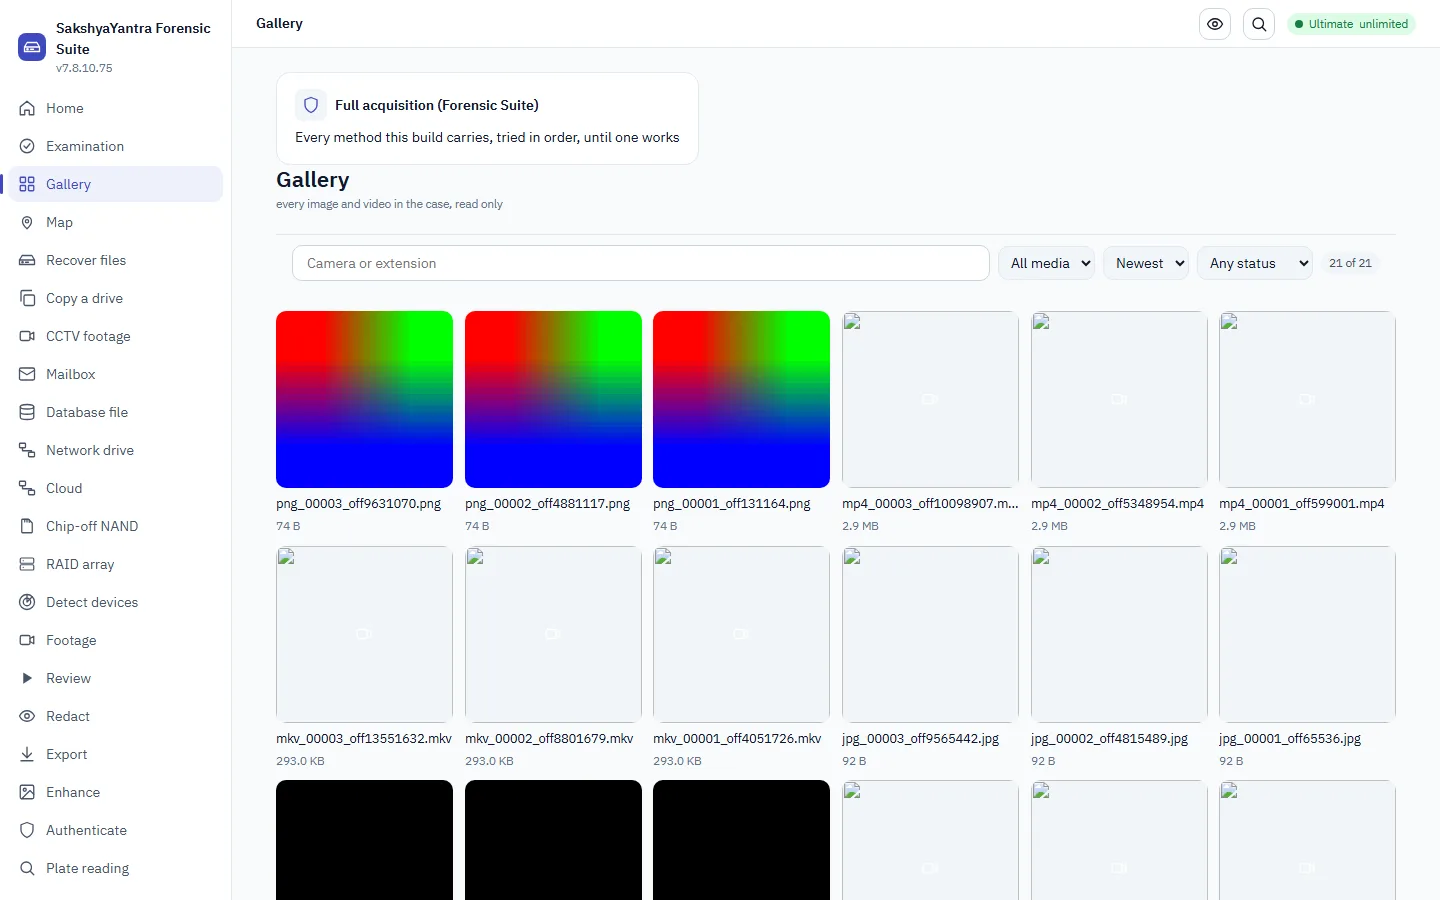Click the Recover files drive icon

click(27, 260)
